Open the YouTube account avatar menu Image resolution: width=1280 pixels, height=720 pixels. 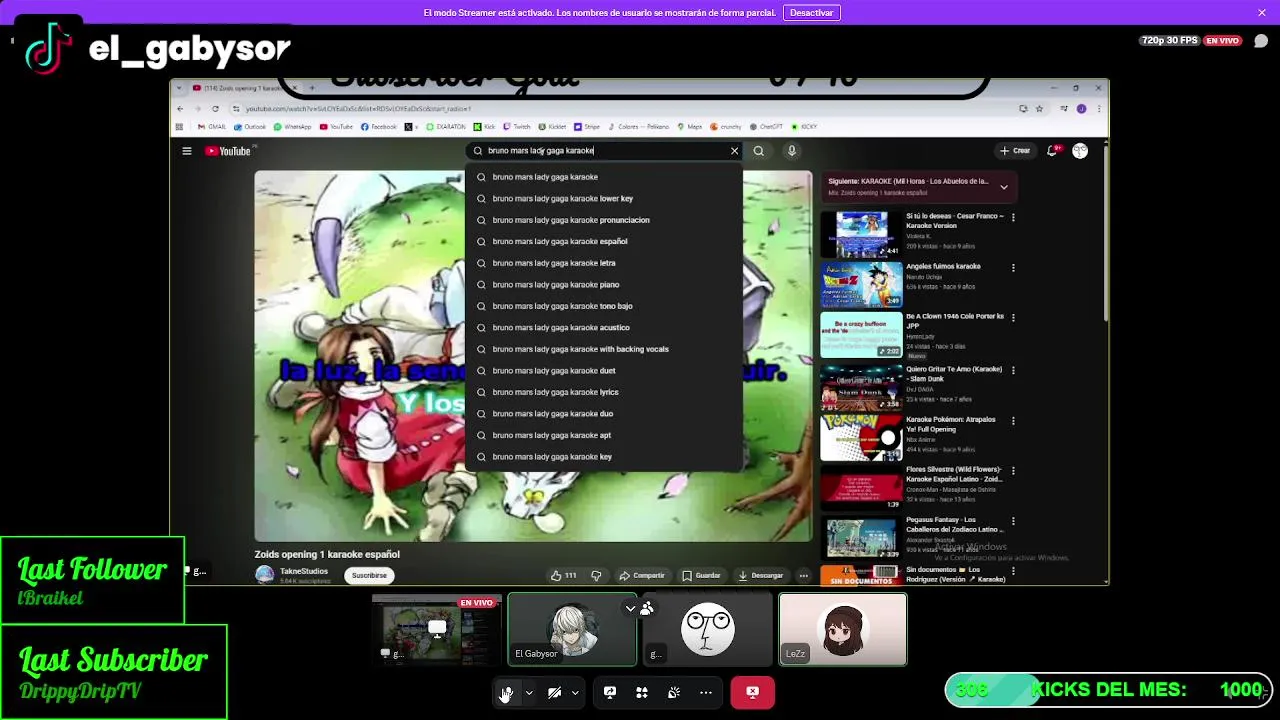click(x=1080, y=151)
